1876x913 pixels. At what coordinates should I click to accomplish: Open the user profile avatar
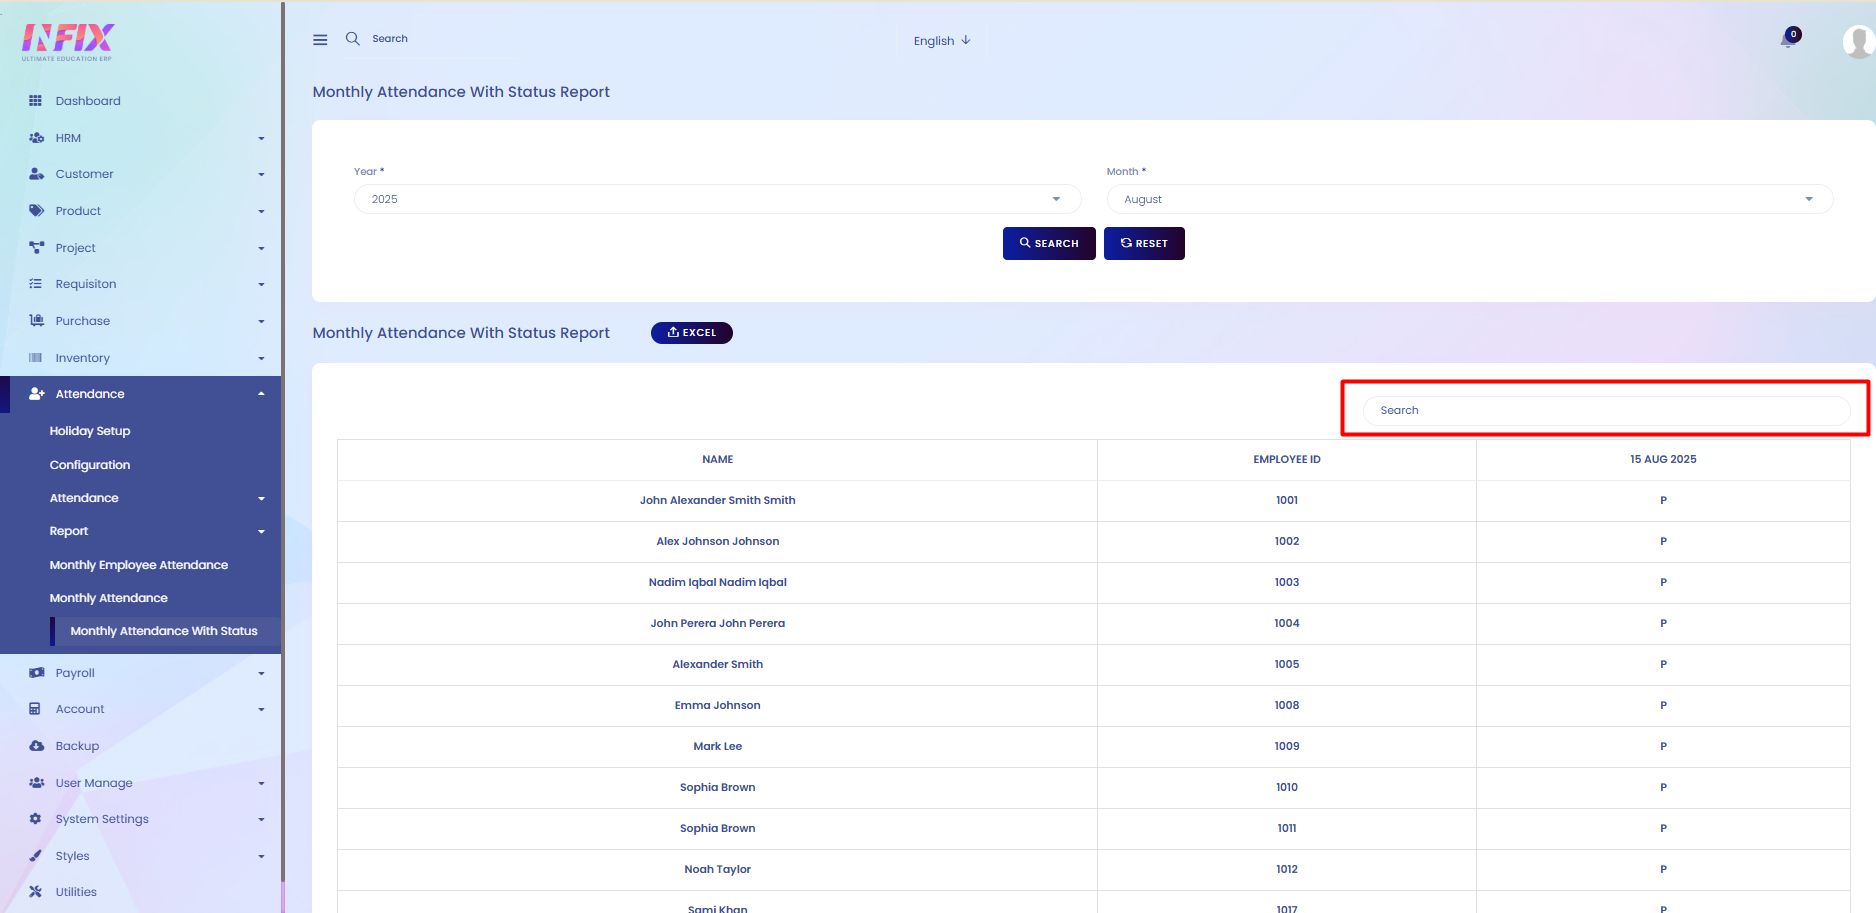tap(1858, 42)
